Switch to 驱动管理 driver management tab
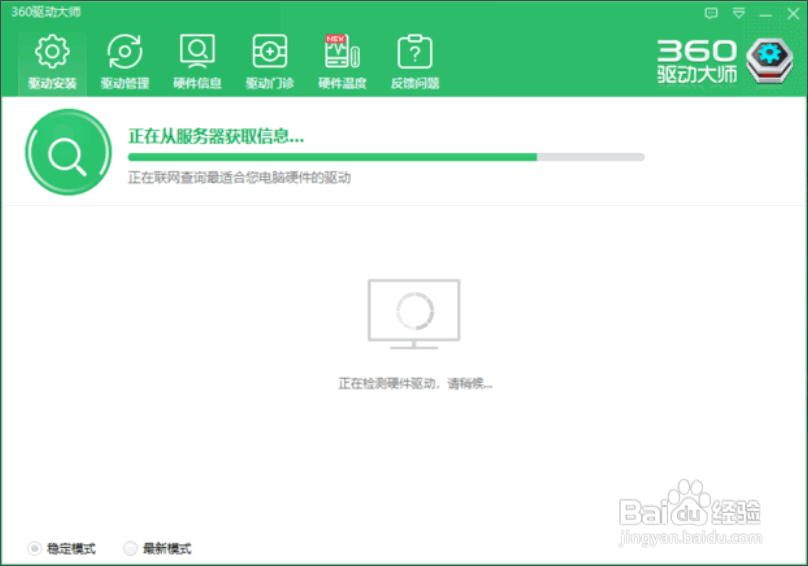Viewport: 808px width, 566px height. point(125,62)
